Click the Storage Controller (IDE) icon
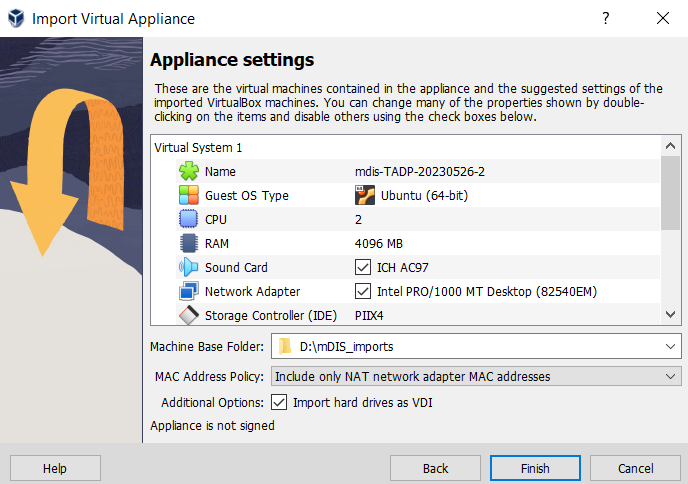Screen dimensions: 688x484 click(189, 315)
